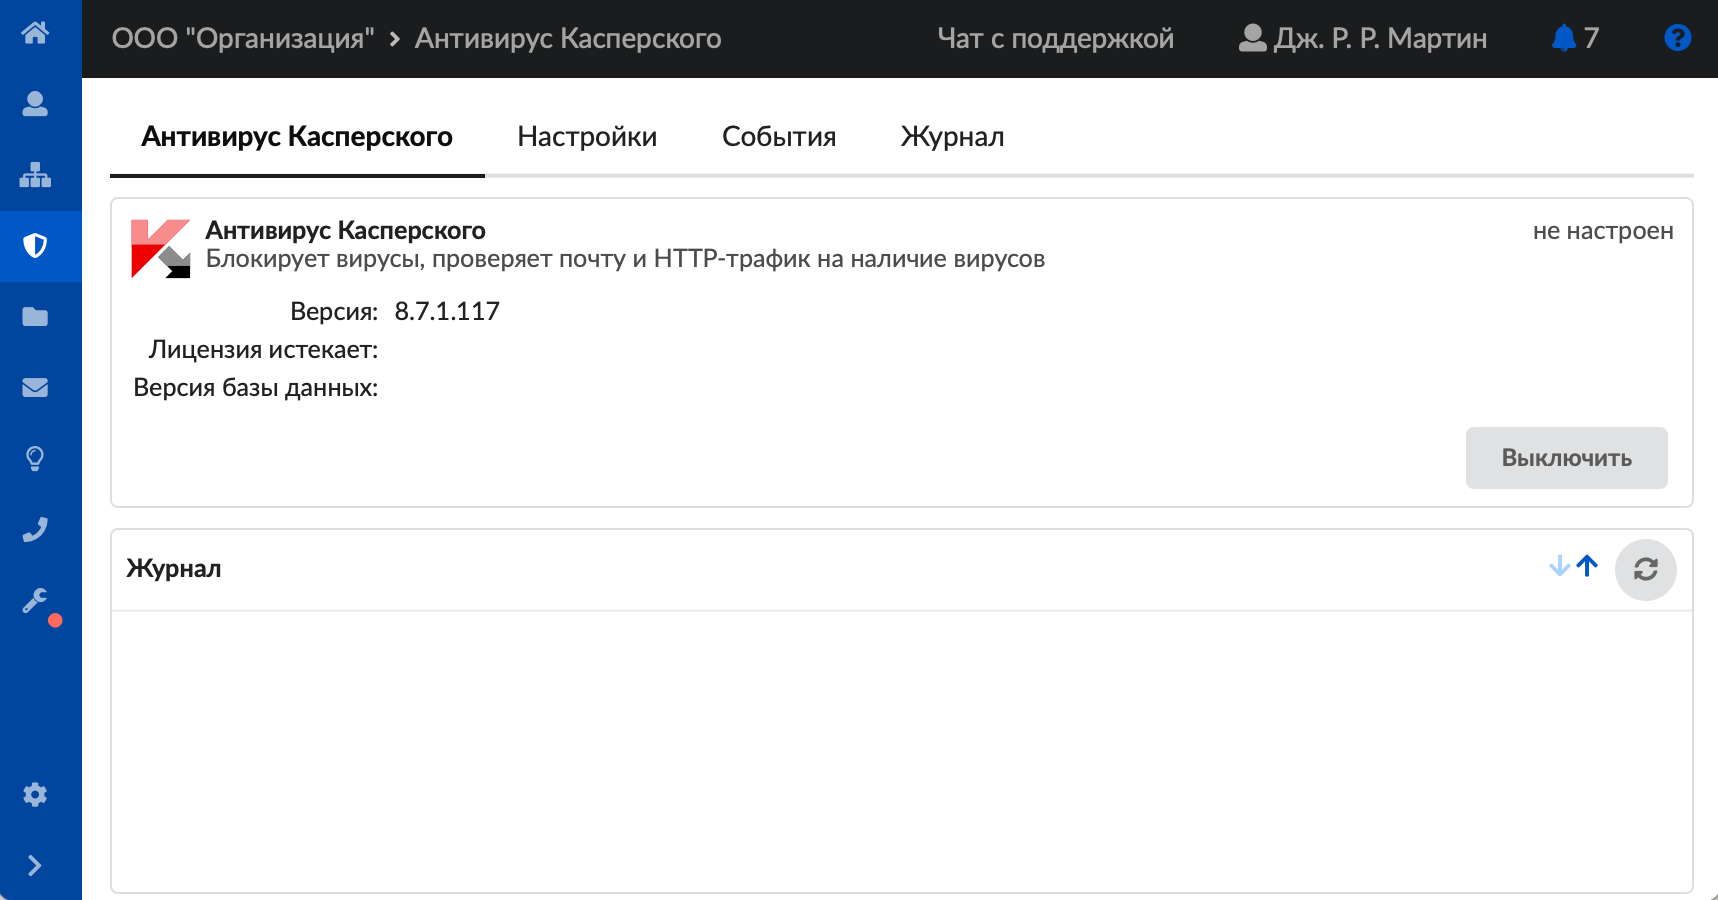Screen dimensions: 1718x900
Task: Open the network structure icon in the sidebar
Action: [35, 175]
